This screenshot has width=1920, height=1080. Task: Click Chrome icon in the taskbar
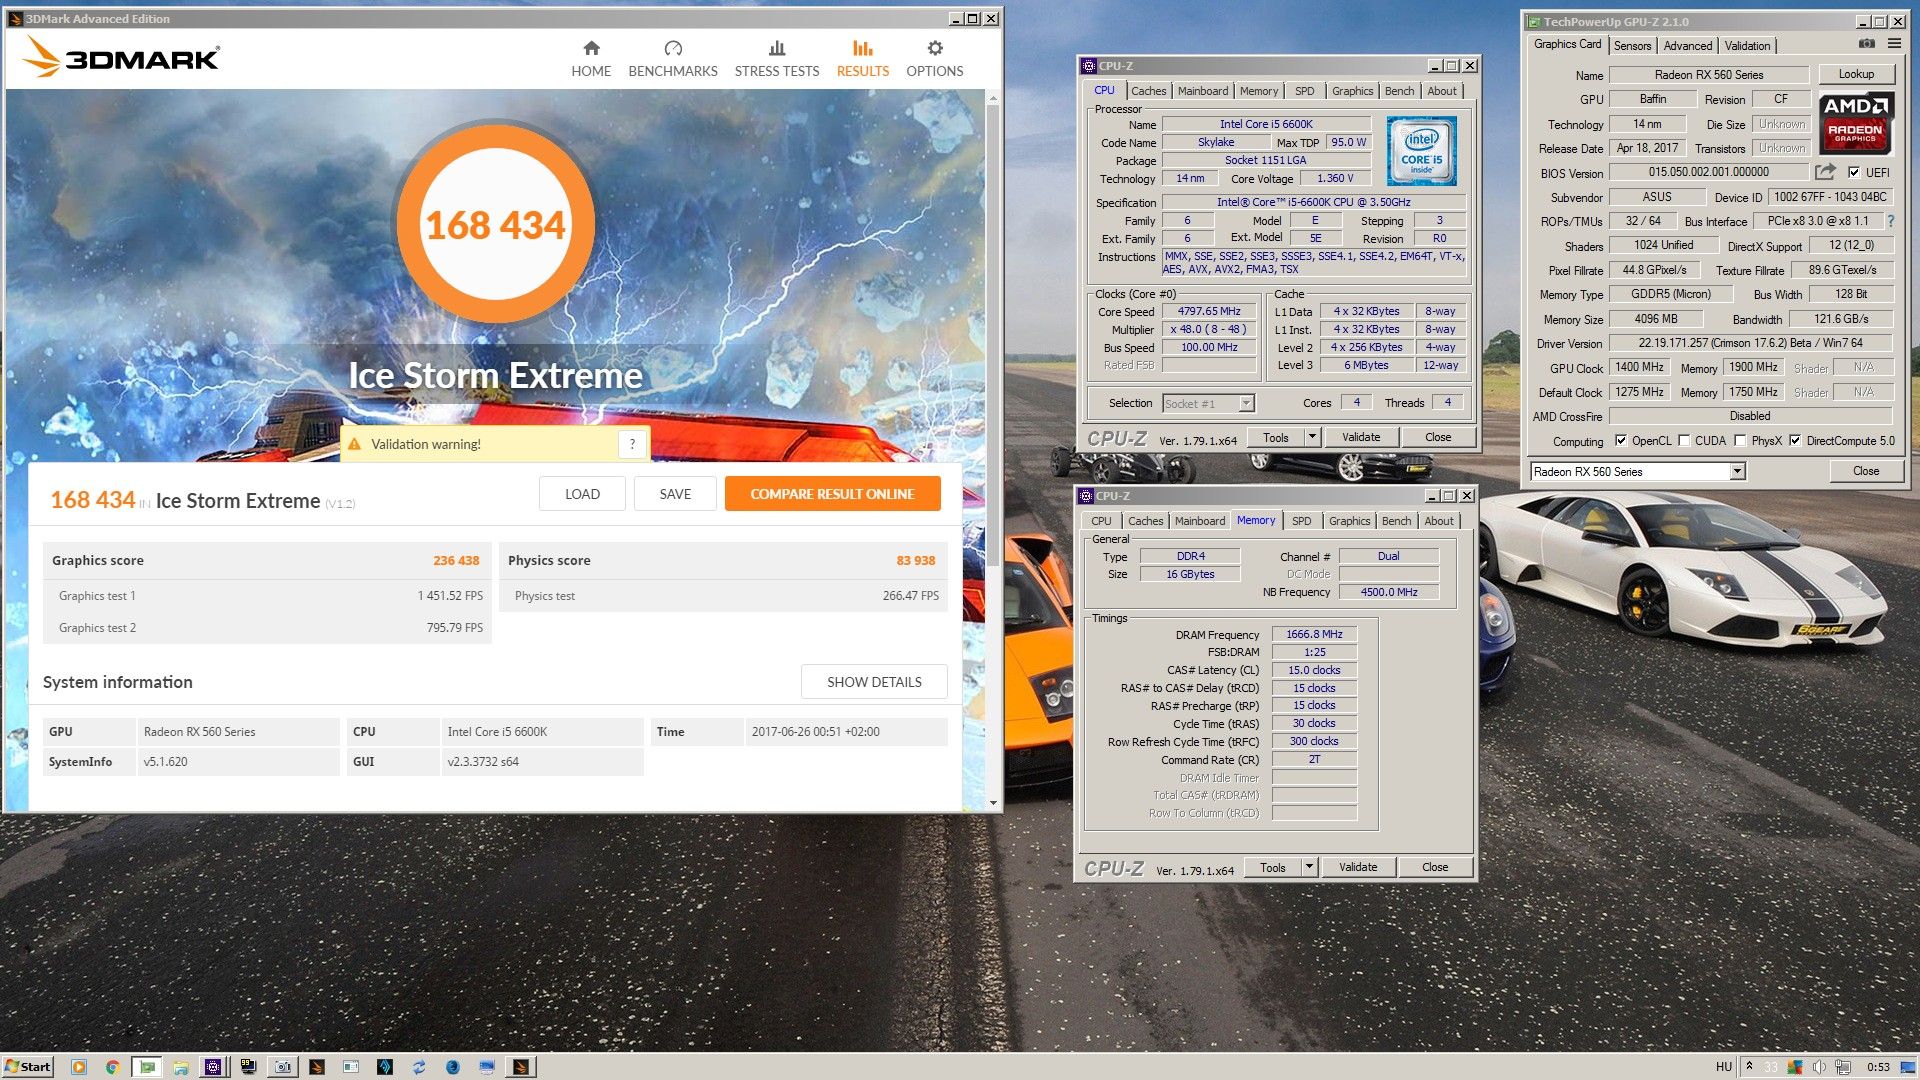(113, 1067)
